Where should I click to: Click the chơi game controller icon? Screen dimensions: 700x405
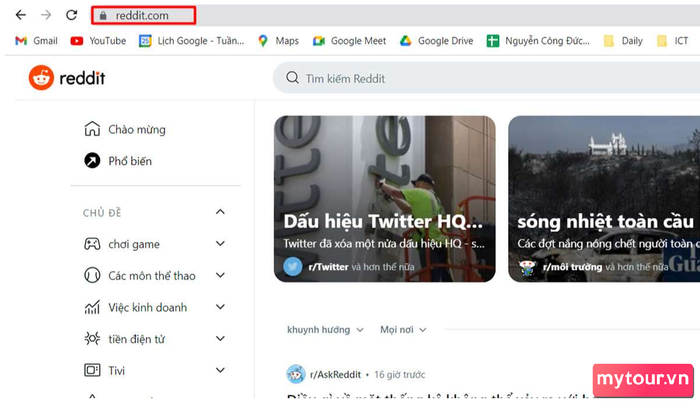92,244
